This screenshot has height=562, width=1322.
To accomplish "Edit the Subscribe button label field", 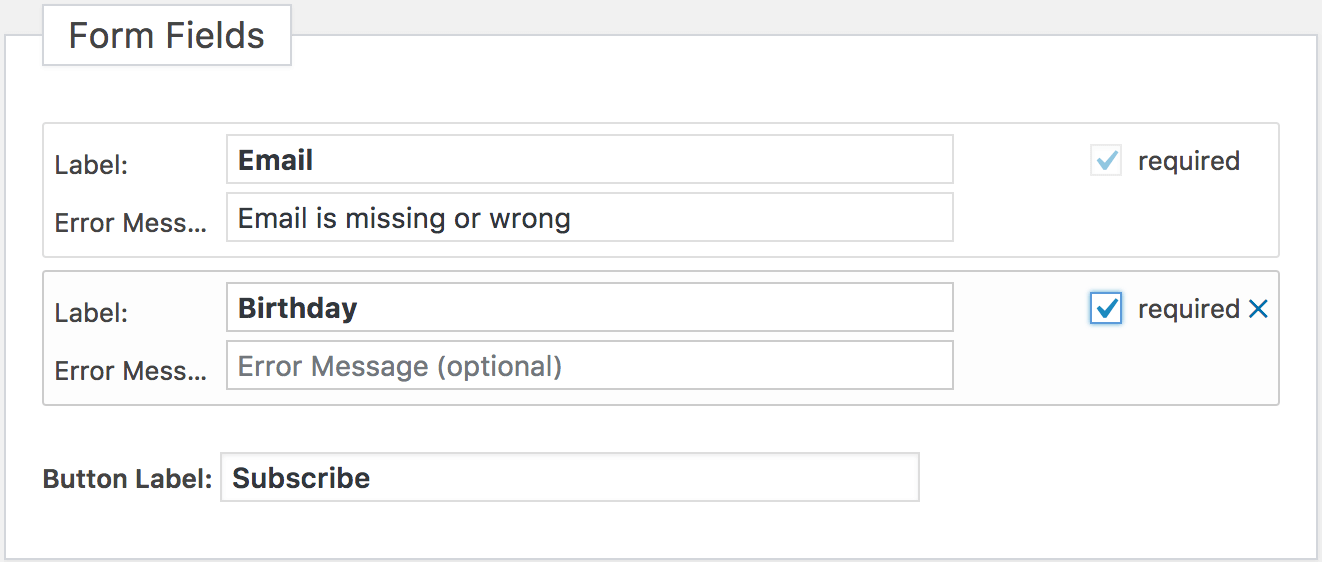I will point(569,478).
